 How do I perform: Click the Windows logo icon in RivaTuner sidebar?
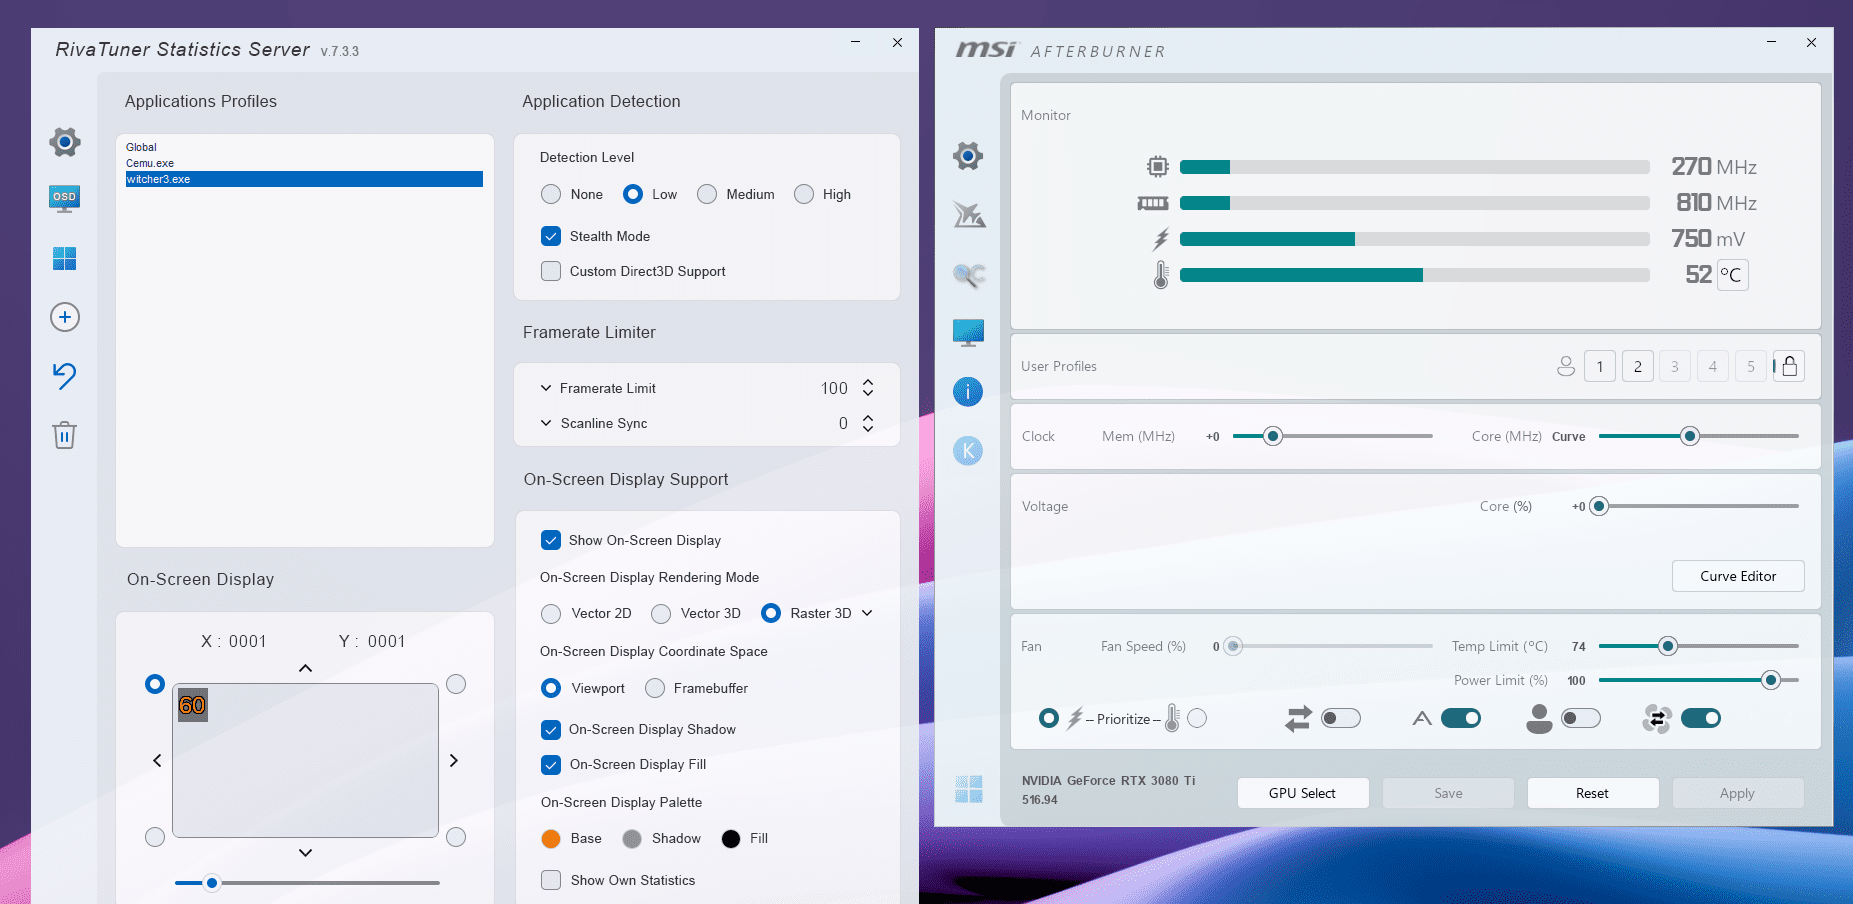pos(64,259)
